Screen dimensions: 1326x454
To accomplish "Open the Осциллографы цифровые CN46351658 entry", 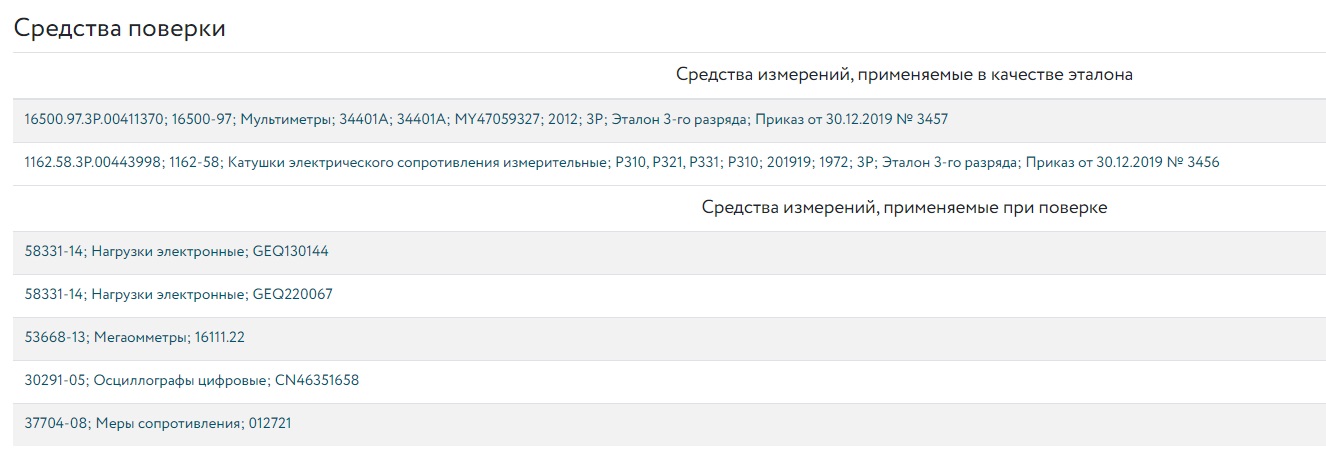I will (191, 381).
